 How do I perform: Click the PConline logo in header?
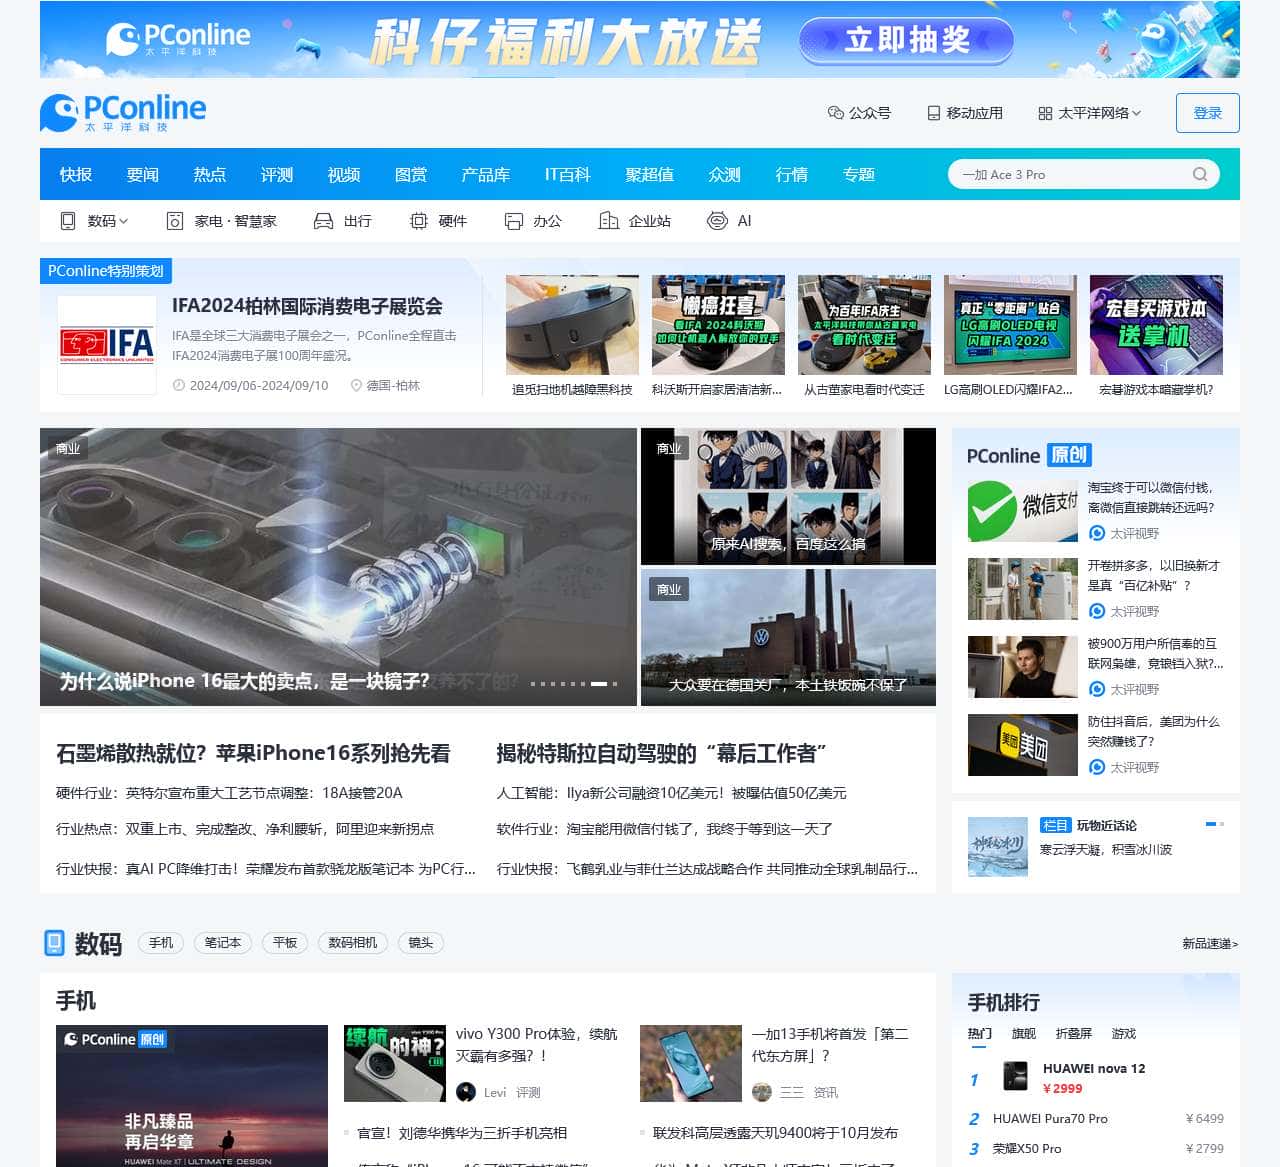(123, 112)
